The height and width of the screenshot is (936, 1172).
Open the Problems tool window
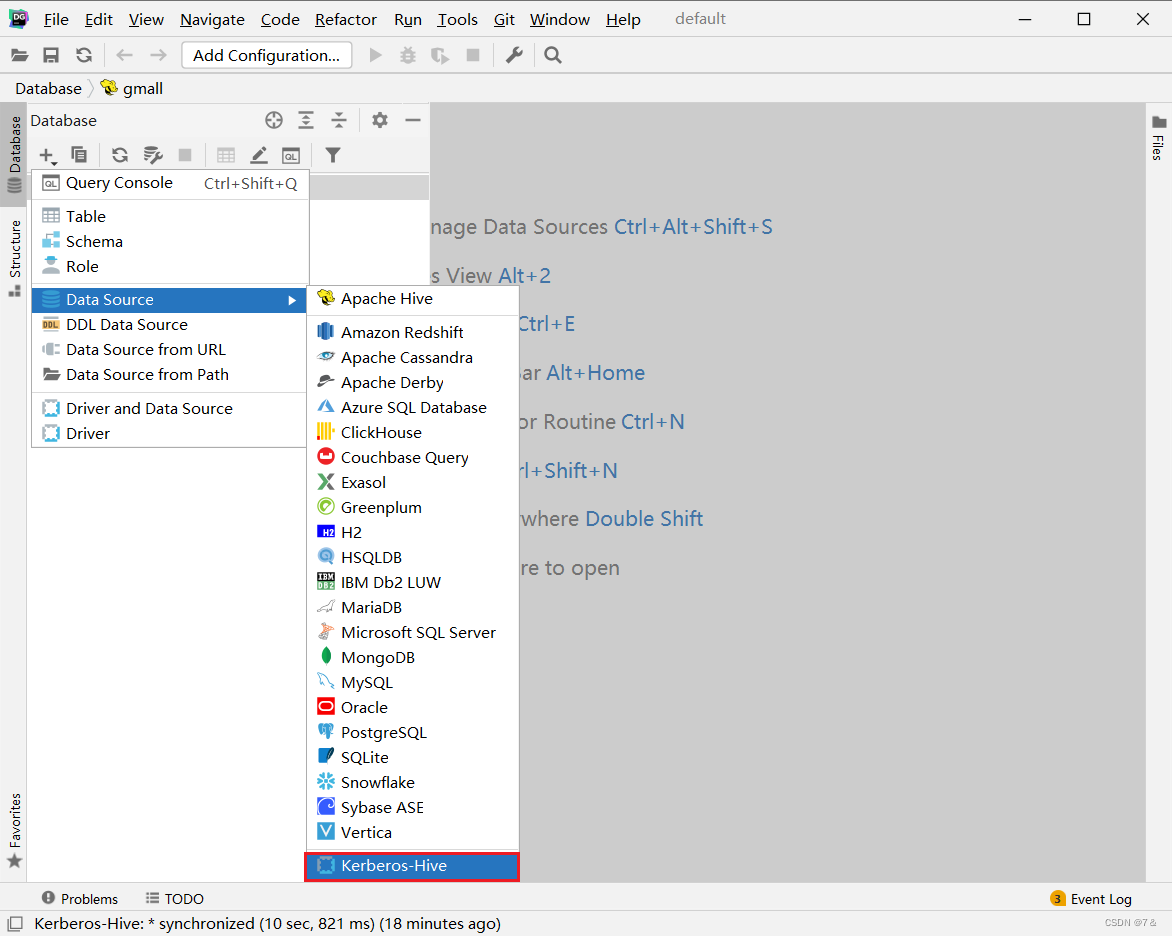pyautogui.click(x=80, y=899)
